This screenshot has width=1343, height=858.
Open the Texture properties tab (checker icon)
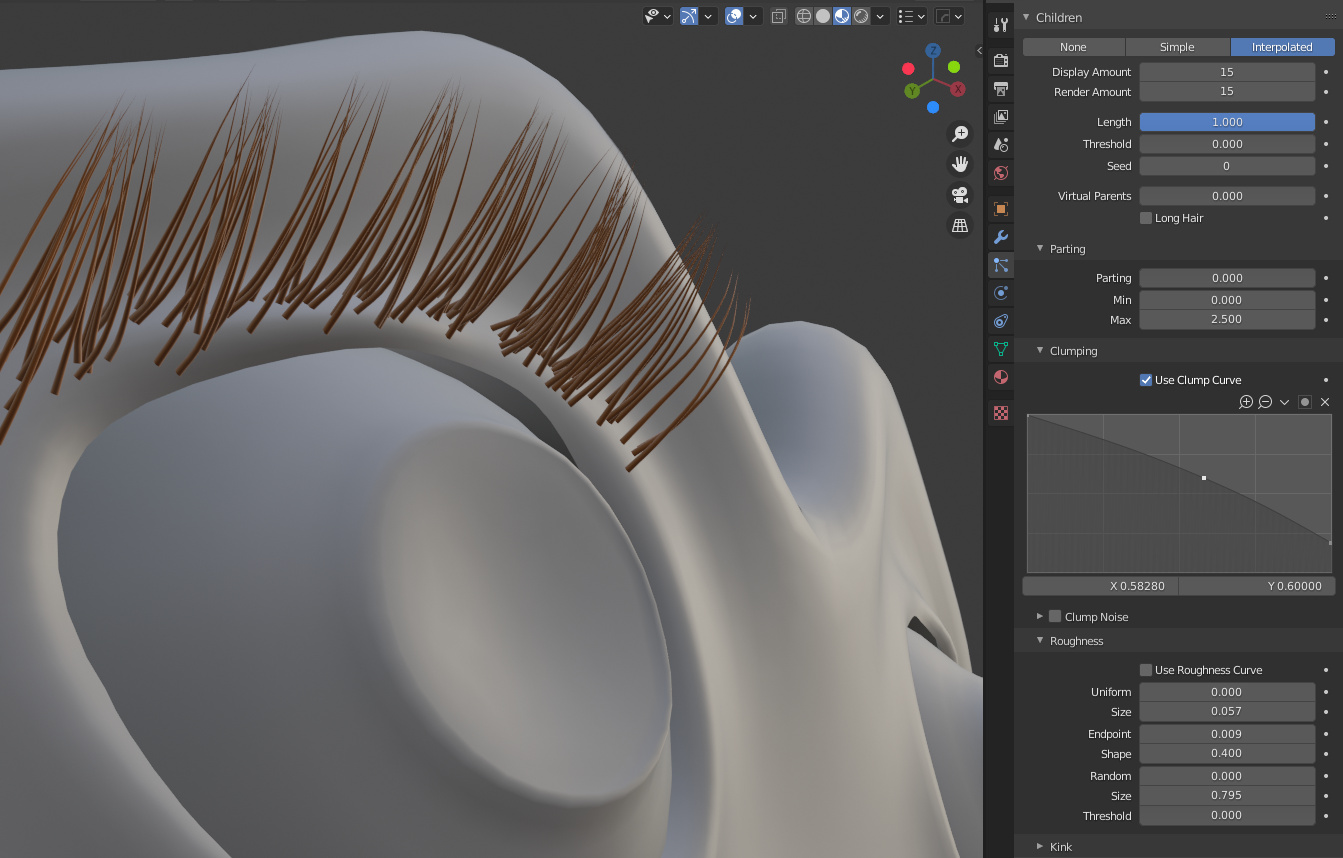coord(1000,412)
